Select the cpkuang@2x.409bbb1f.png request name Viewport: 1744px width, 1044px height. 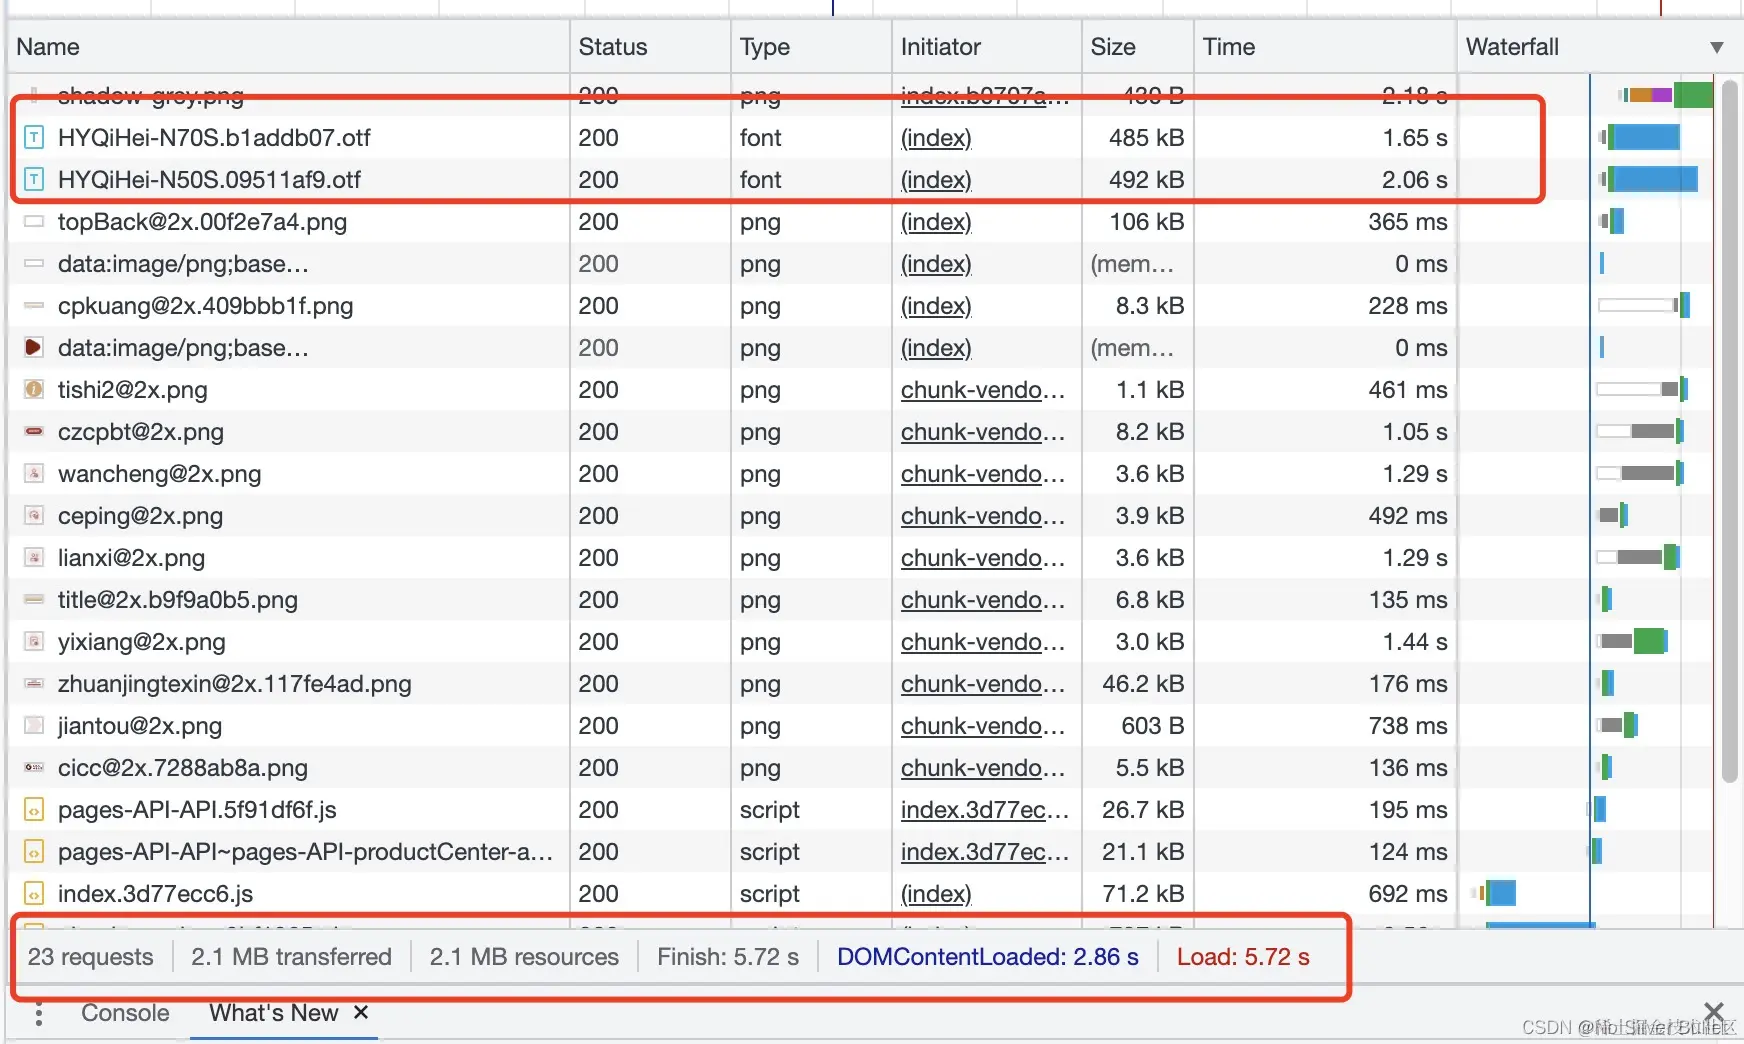[x=205, y=306]
